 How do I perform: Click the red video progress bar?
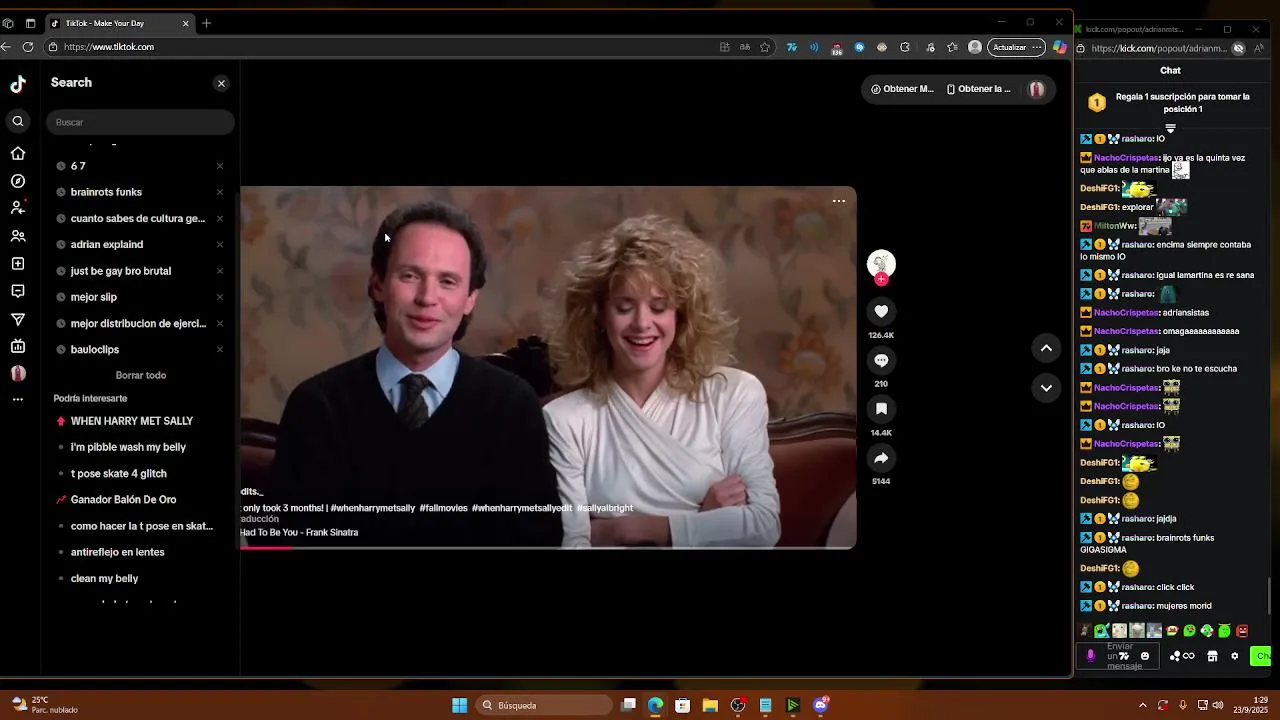click(267, 546)
